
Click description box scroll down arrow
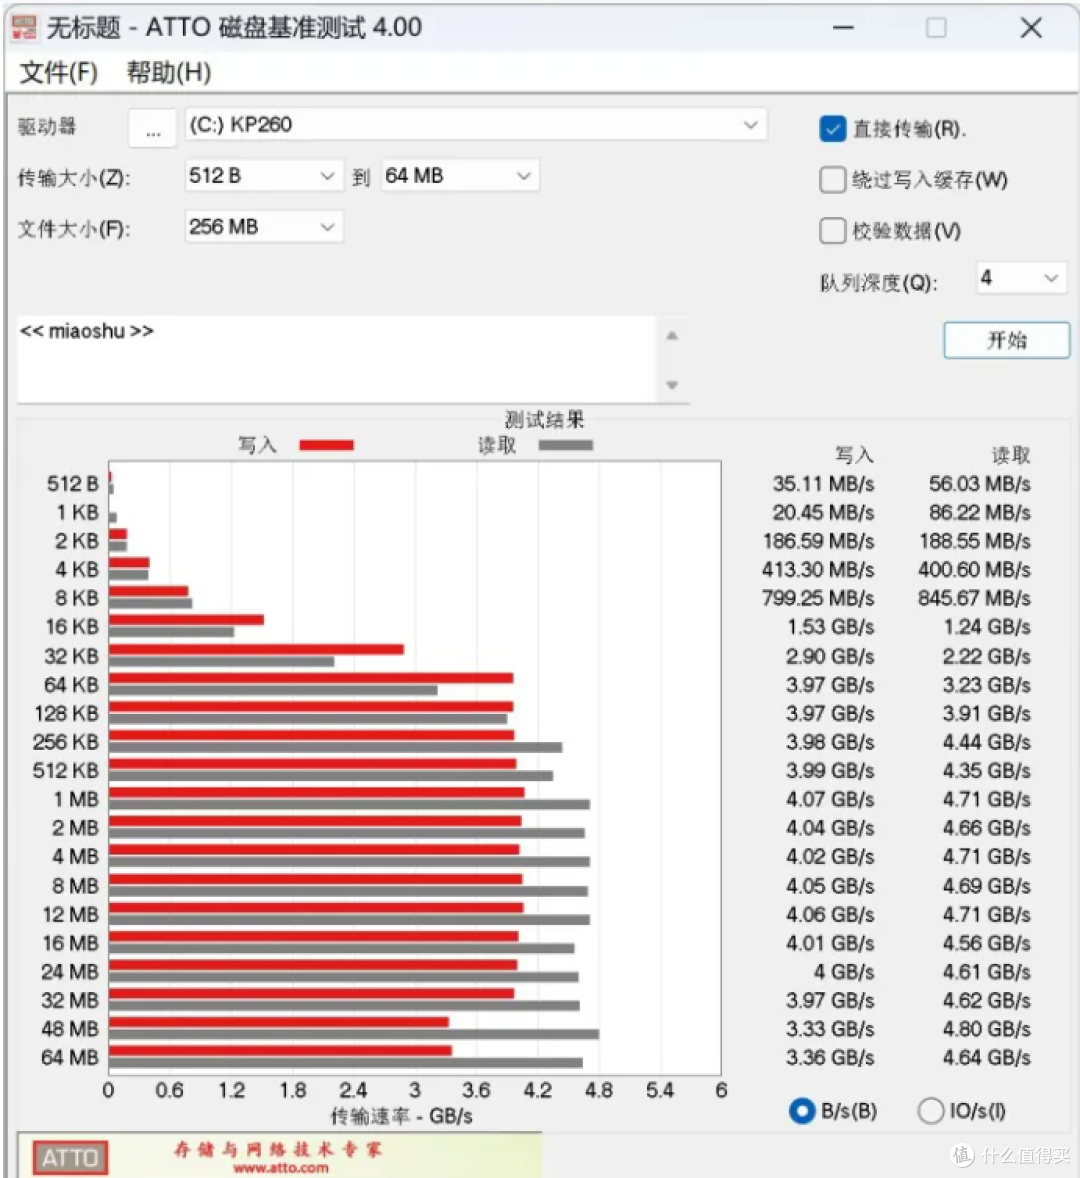coord(672,385)
